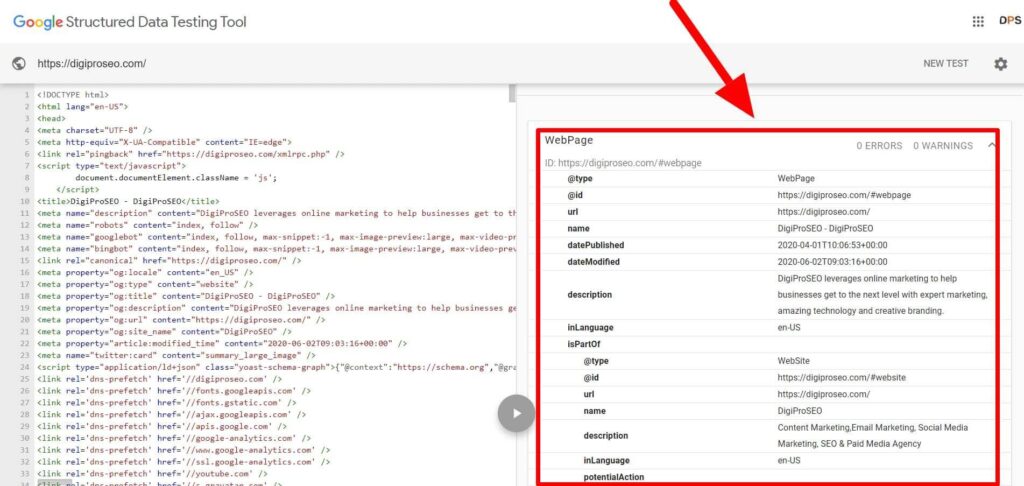Click code line 1 DOCTYPE html
Viewport: 1024px width, 486px height.
coord(73,95)
